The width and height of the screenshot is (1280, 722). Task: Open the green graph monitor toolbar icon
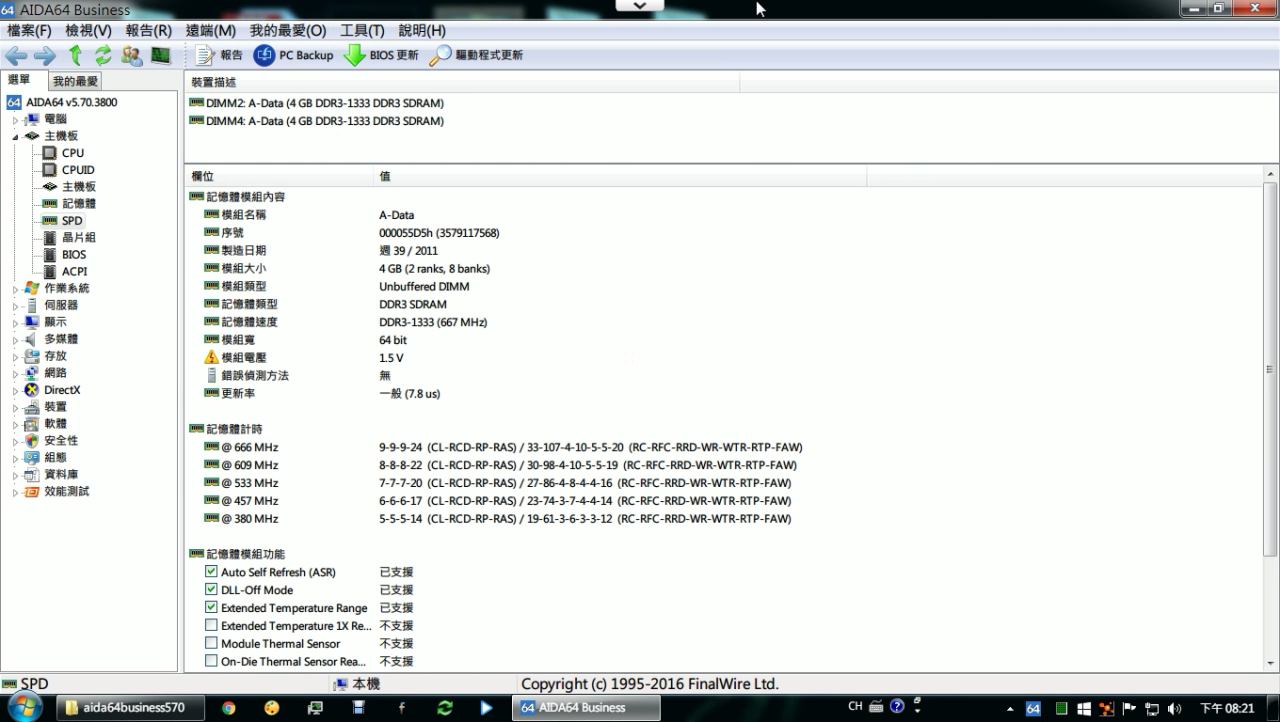click(x=160, y=56)
